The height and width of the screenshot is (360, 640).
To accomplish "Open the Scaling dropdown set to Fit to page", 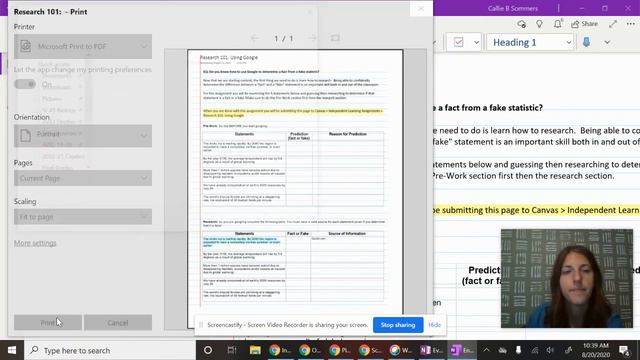I will 83,217.
